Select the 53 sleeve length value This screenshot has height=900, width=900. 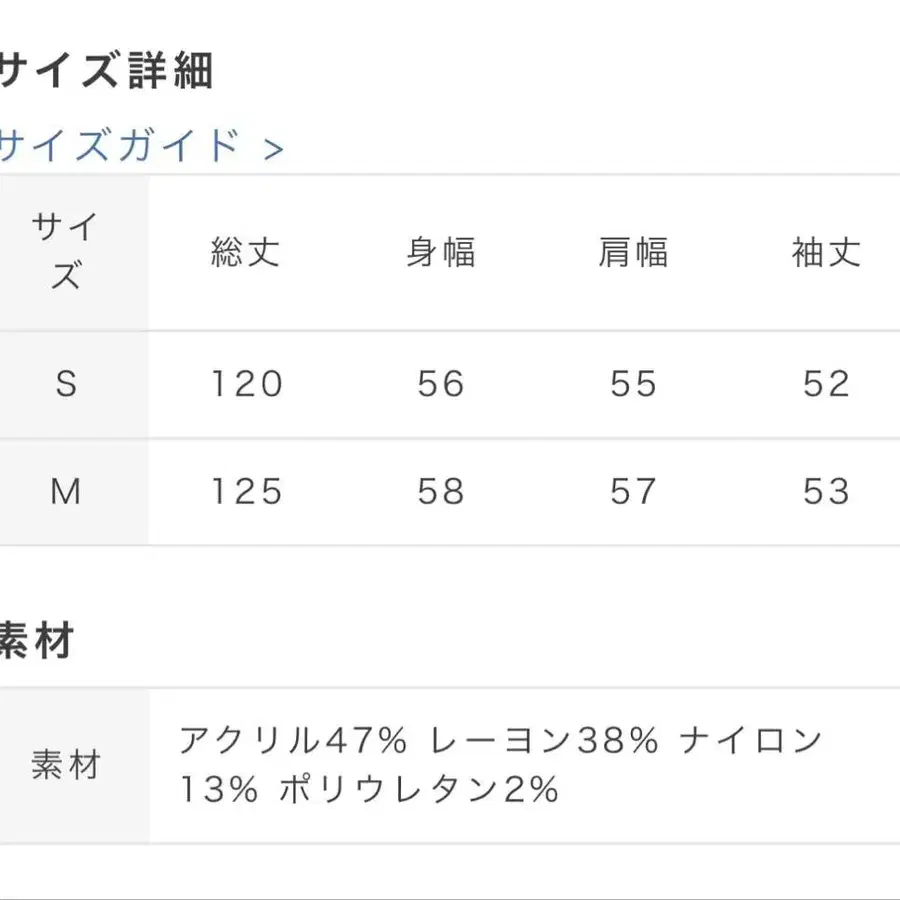tap(826, 491)
